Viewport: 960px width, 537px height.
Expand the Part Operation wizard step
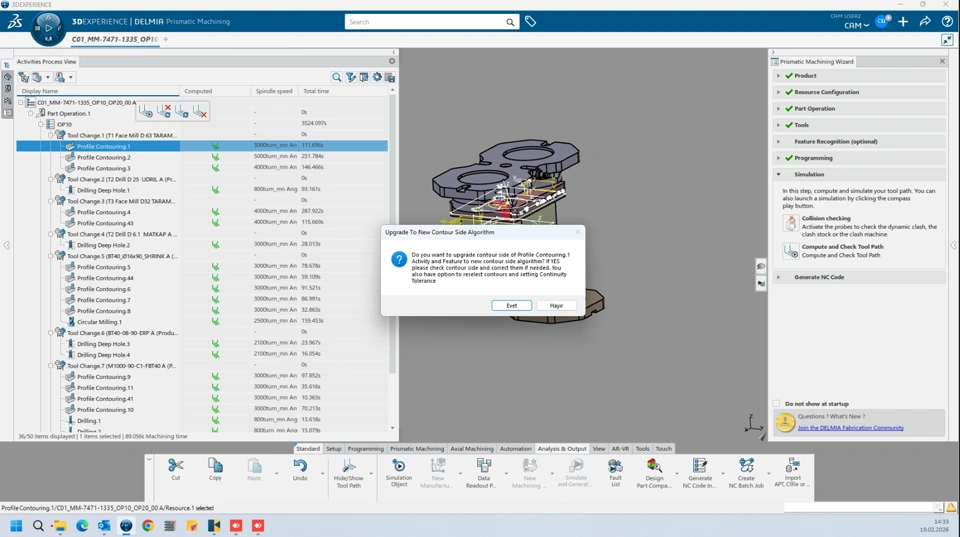[778, 108]
